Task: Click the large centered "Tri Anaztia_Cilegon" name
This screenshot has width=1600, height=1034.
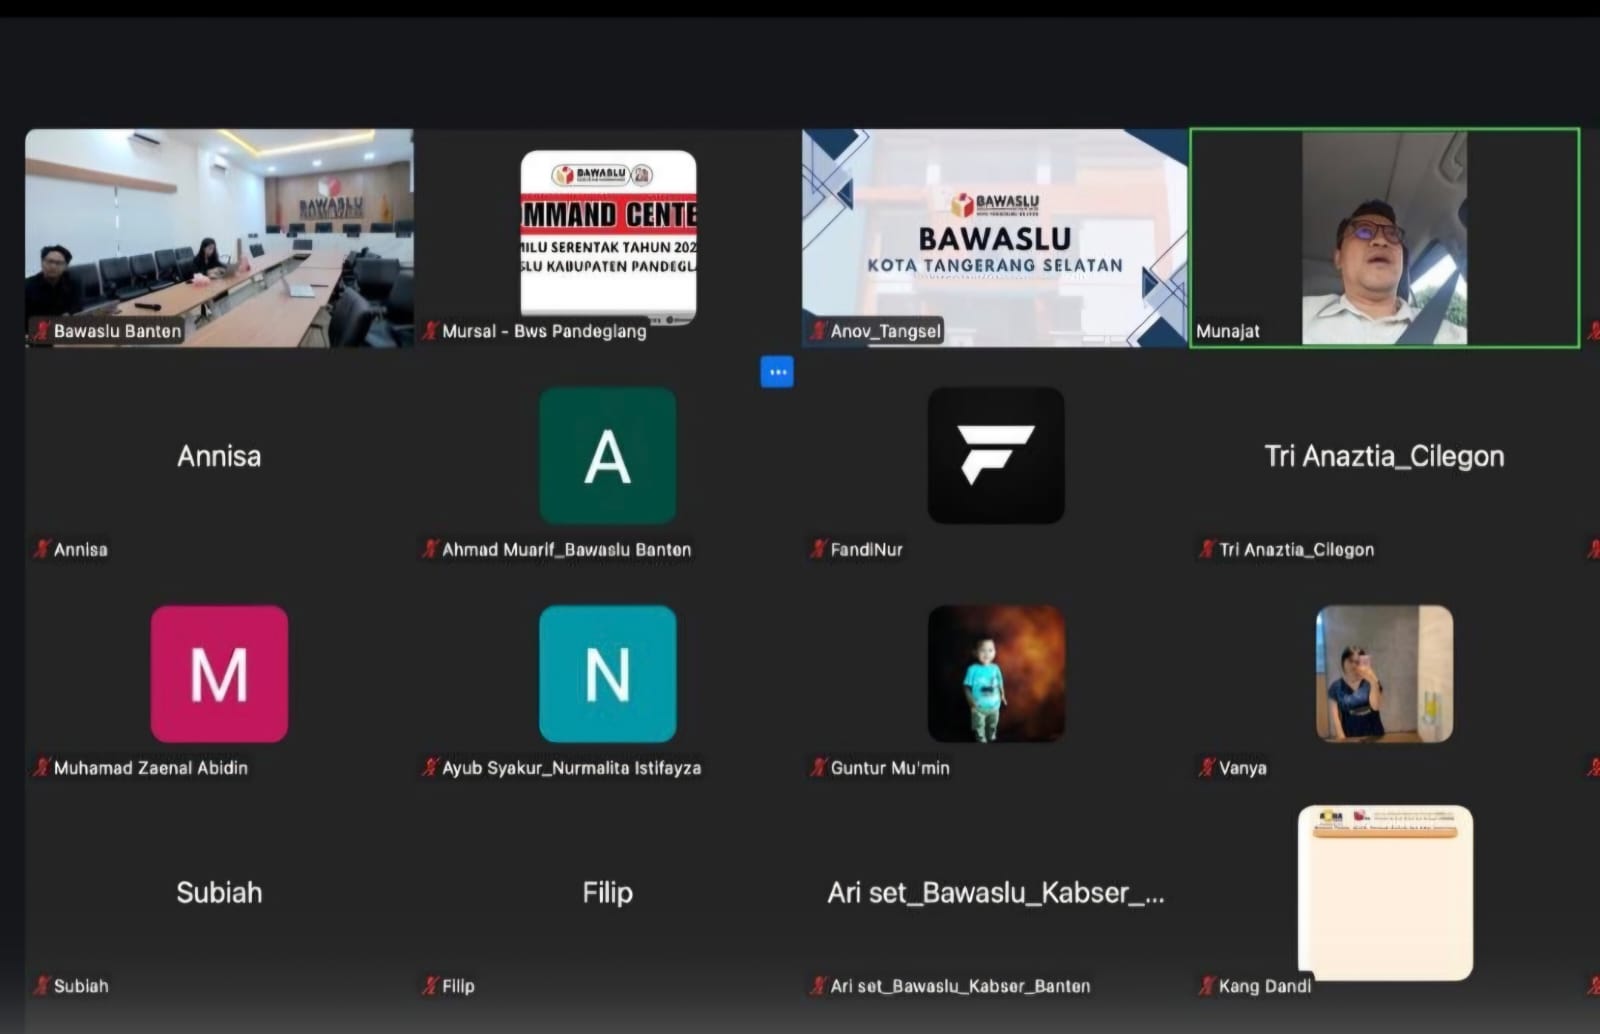Action: (1385, 457)
